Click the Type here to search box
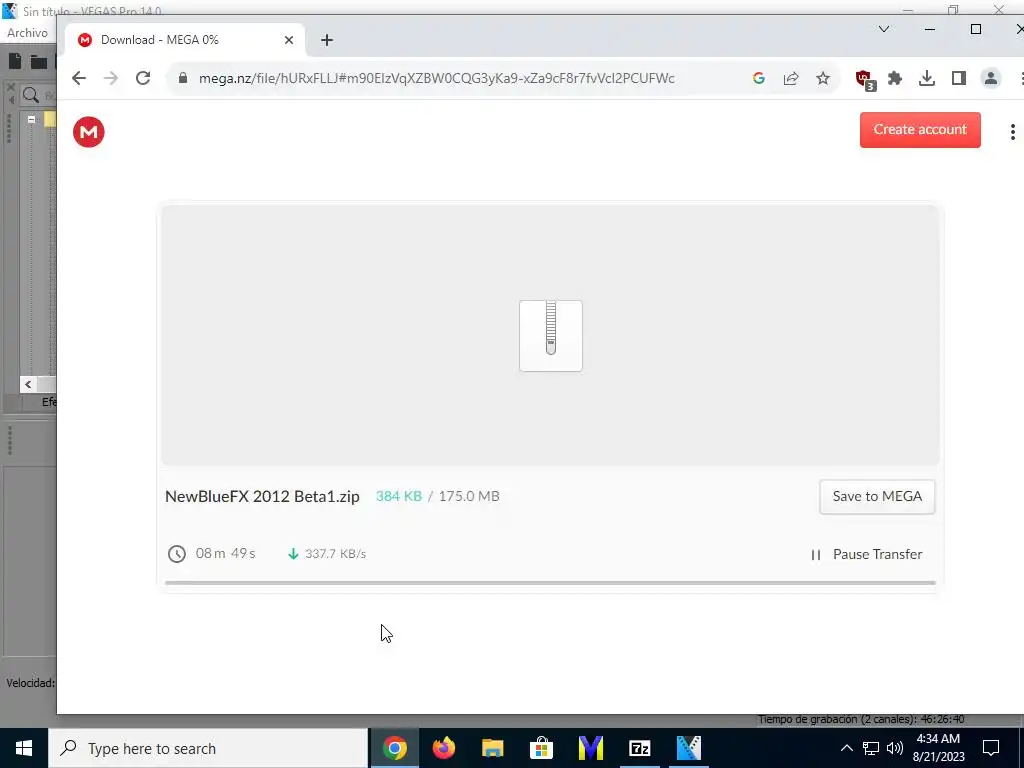 point(208,748)
